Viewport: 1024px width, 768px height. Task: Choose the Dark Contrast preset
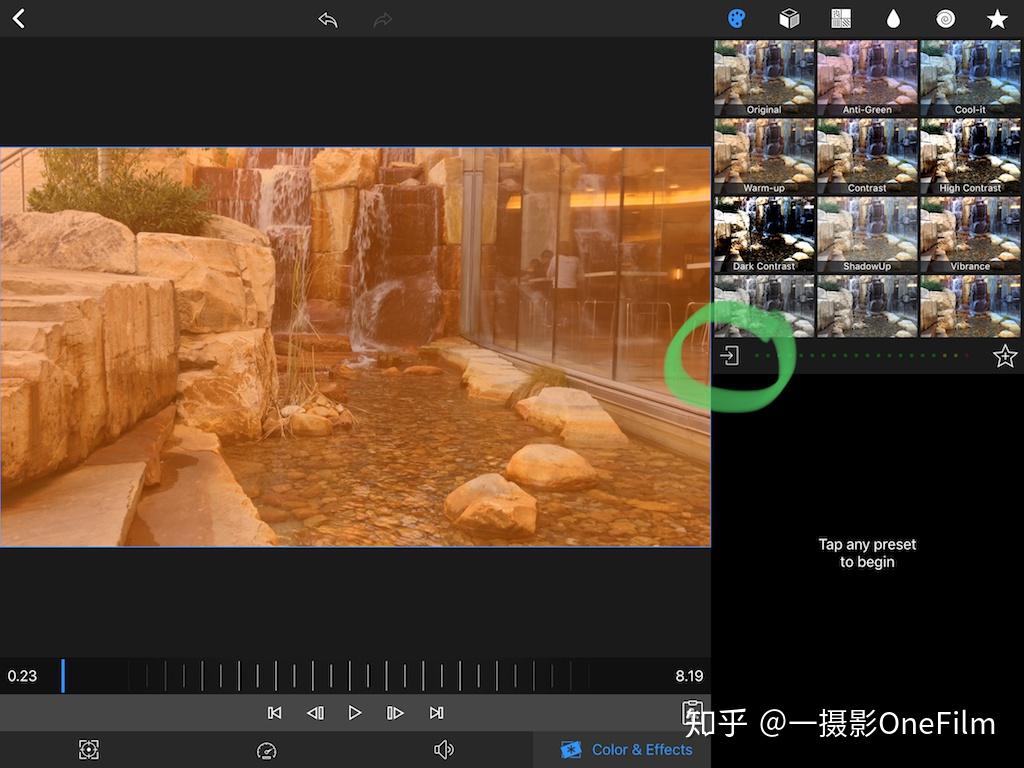coord(764,234)
